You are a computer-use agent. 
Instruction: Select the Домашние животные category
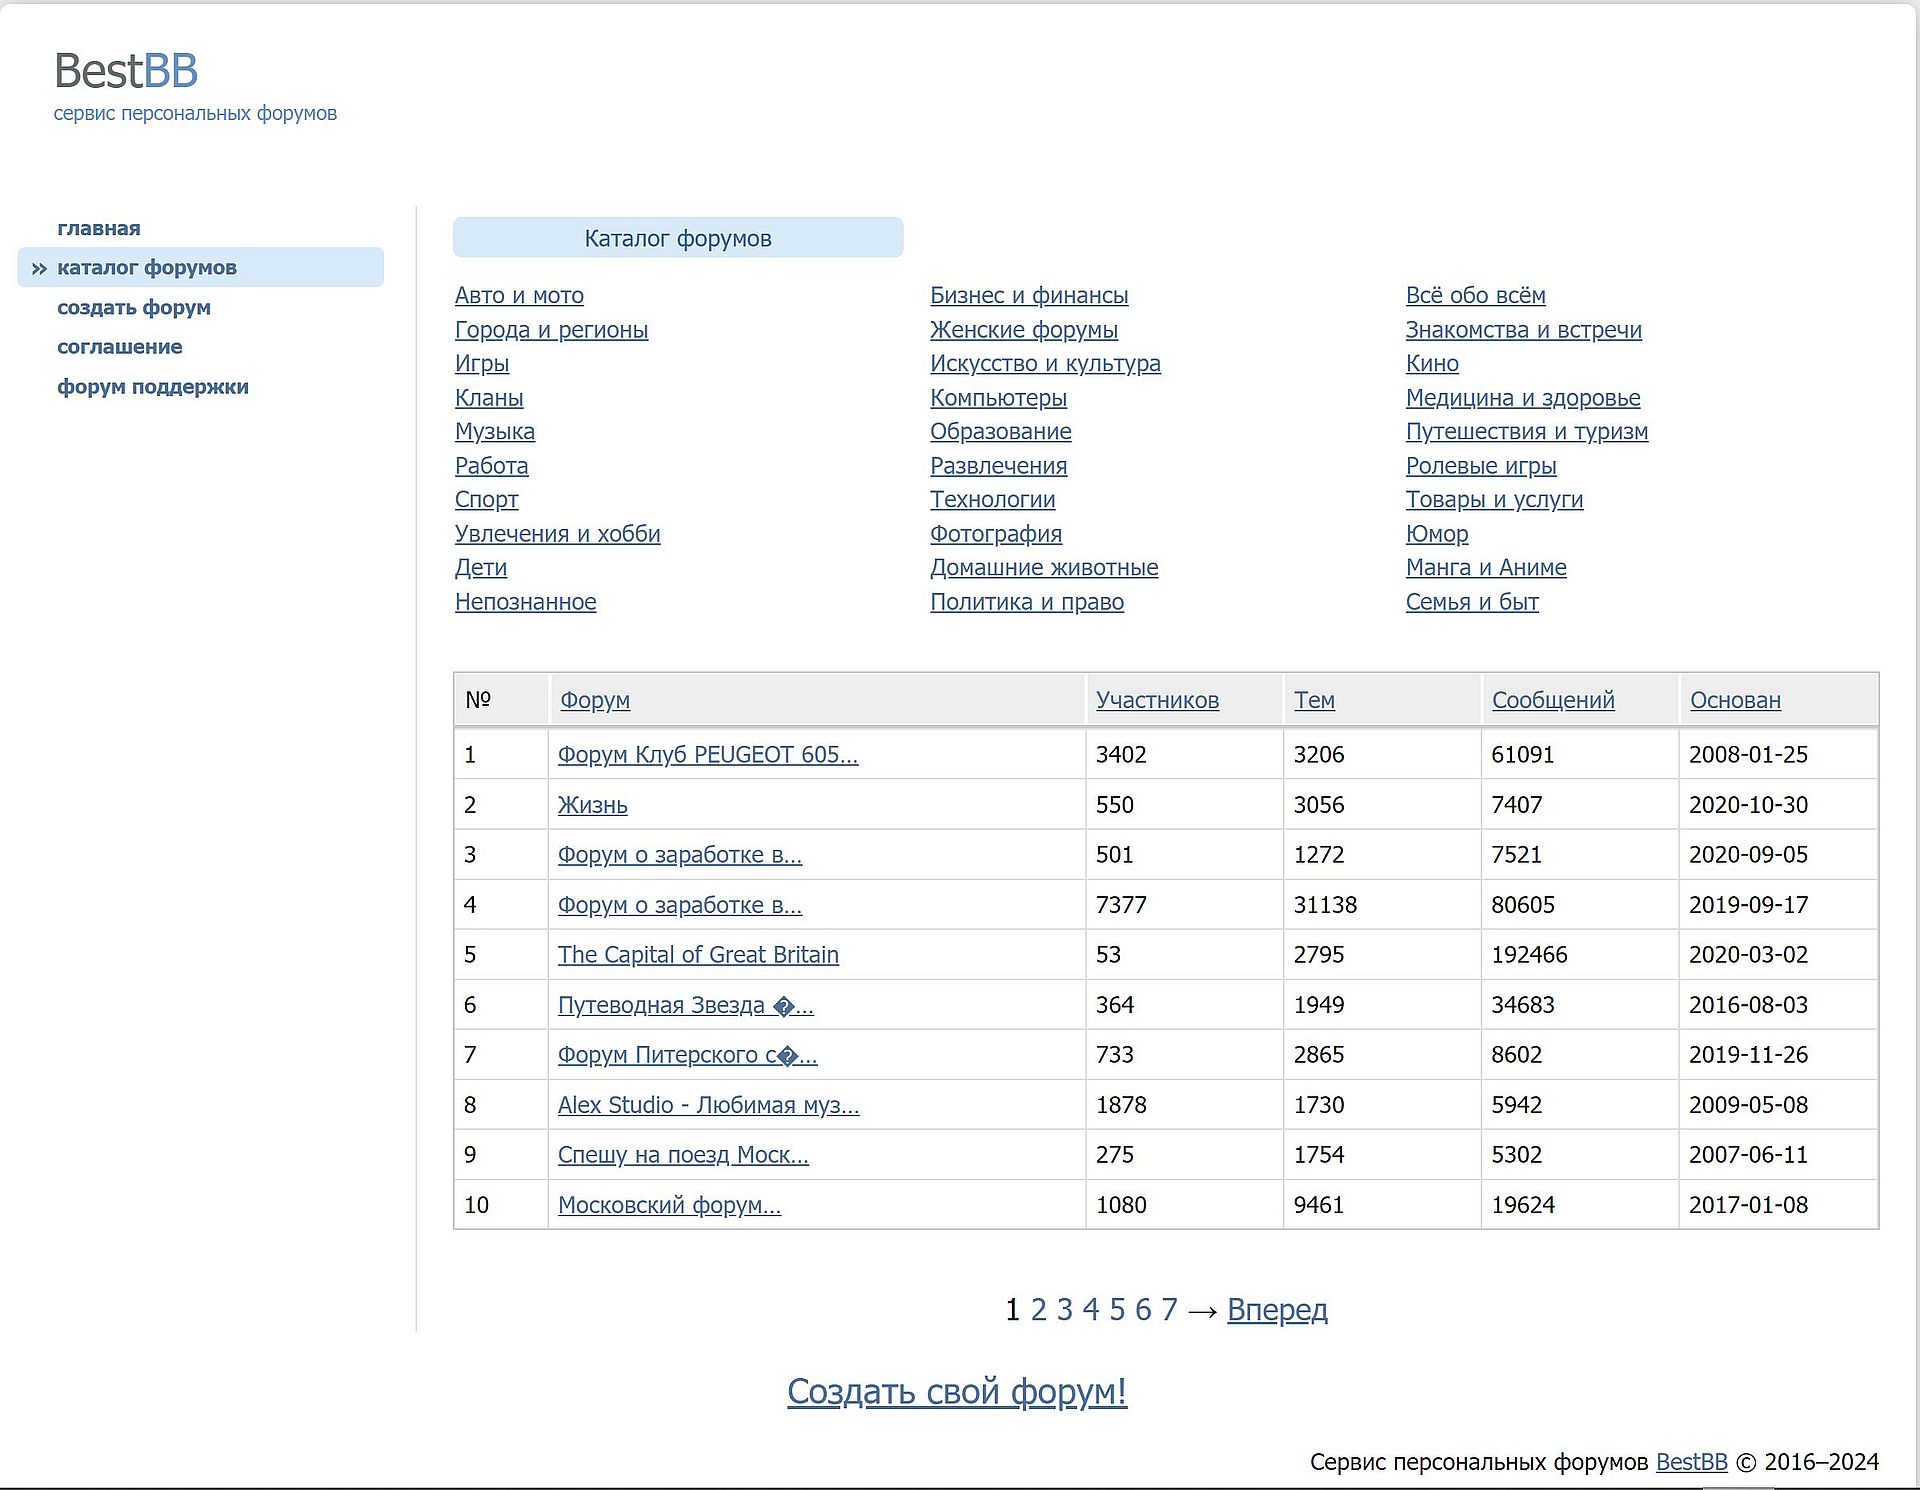tap(1044, 567)
